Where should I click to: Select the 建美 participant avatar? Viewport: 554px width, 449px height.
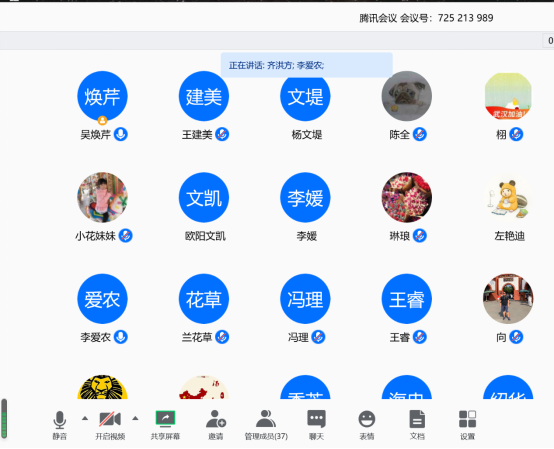pyautogui.click(x=204, y=96)
